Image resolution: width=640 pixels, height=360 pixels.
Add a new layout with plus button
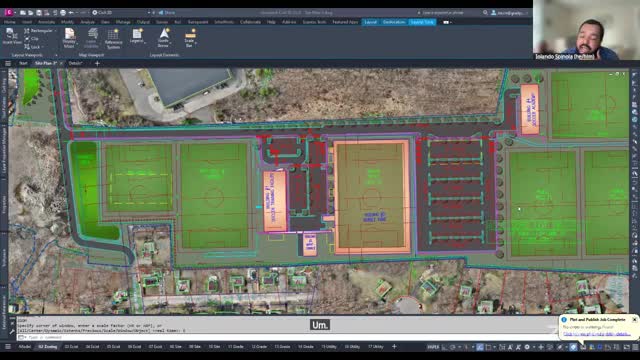pos(394,347)
